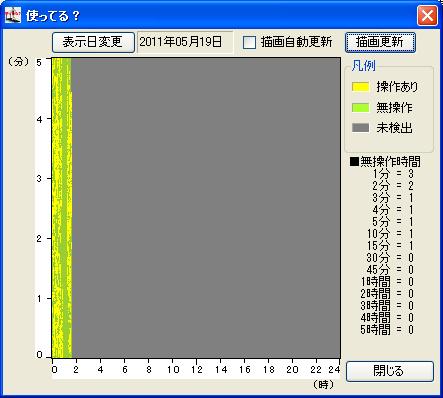
Task: Click the yellow-green activity band in chart
Action: coord(62,208)
